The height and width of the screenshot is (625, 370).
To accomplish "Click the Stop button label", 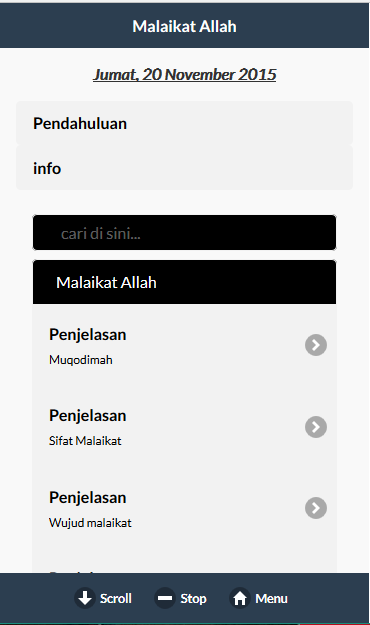I will (193, 598).
